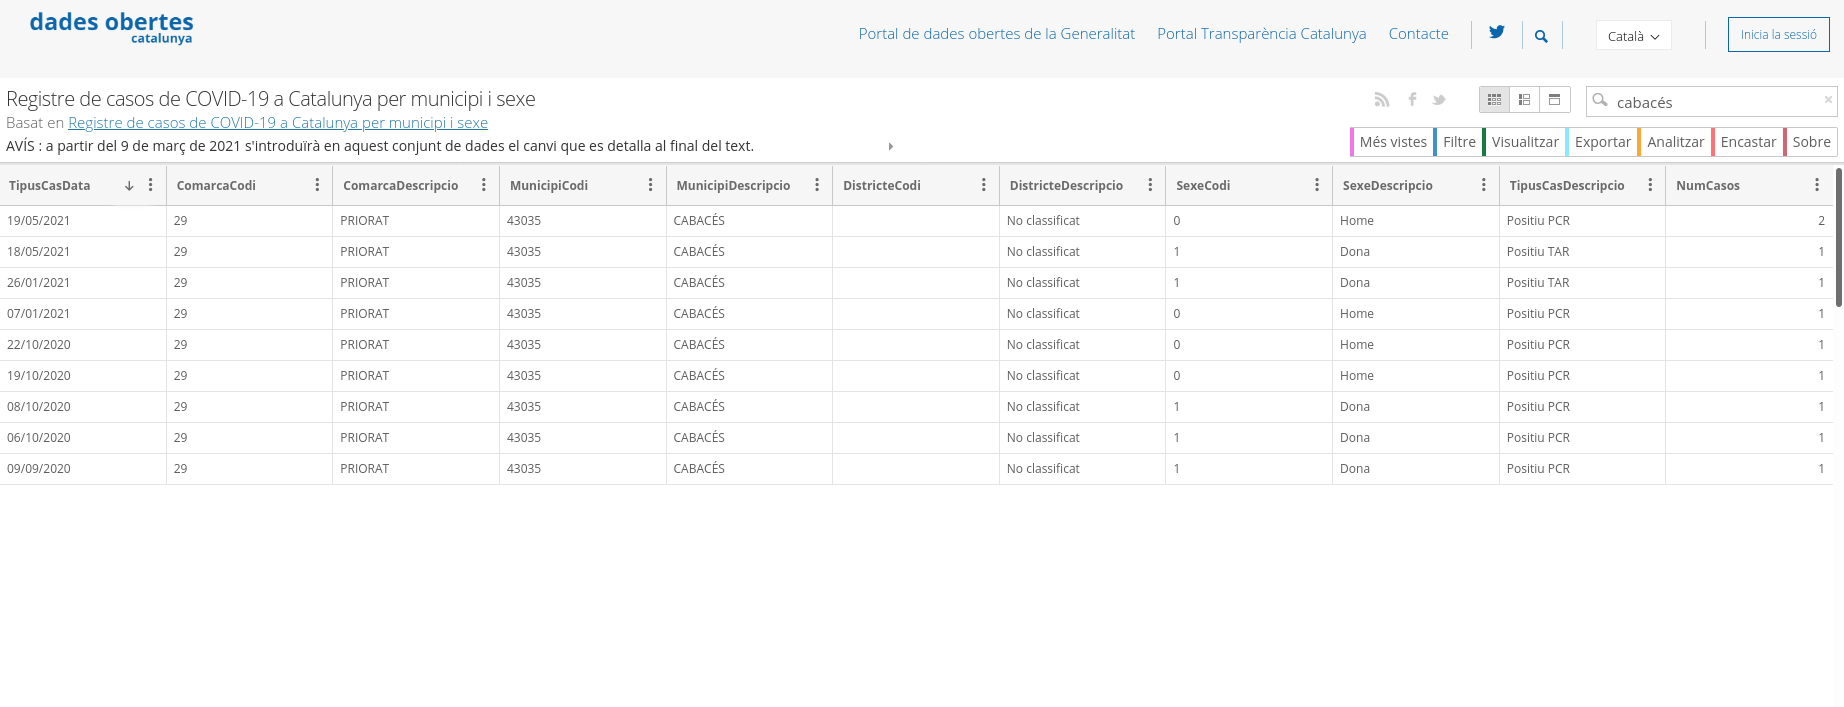Image resolution: width=1844 pixels, height=707 pixels.
Task: Share the dataset on Facebook
Action: click(1412, 99)
